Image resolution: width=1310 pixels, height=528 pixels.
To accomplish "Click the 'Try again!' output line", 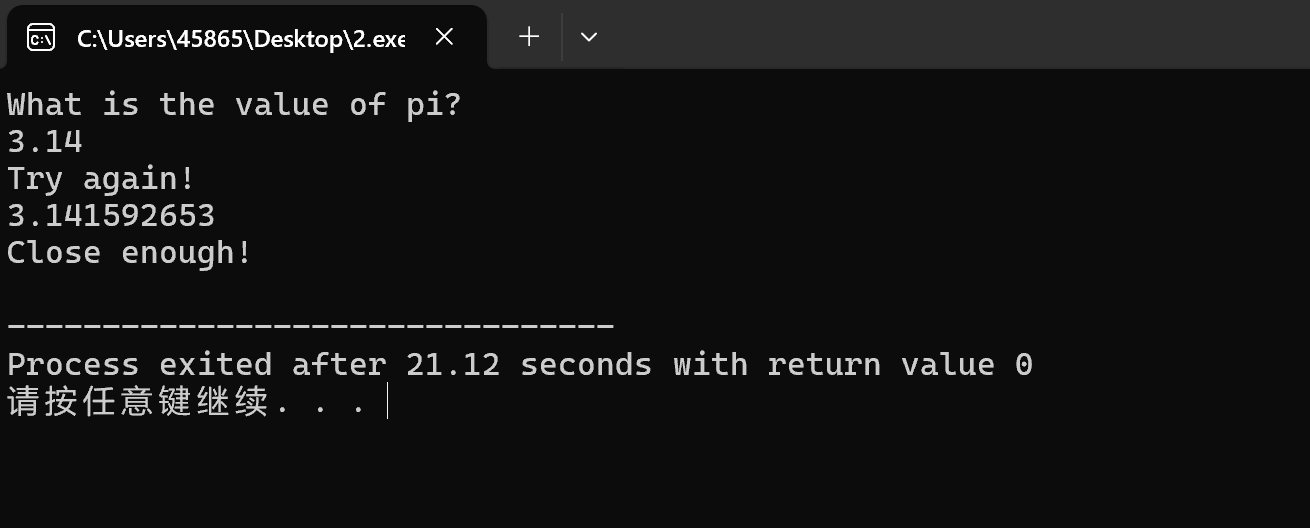I will (101, 180).
